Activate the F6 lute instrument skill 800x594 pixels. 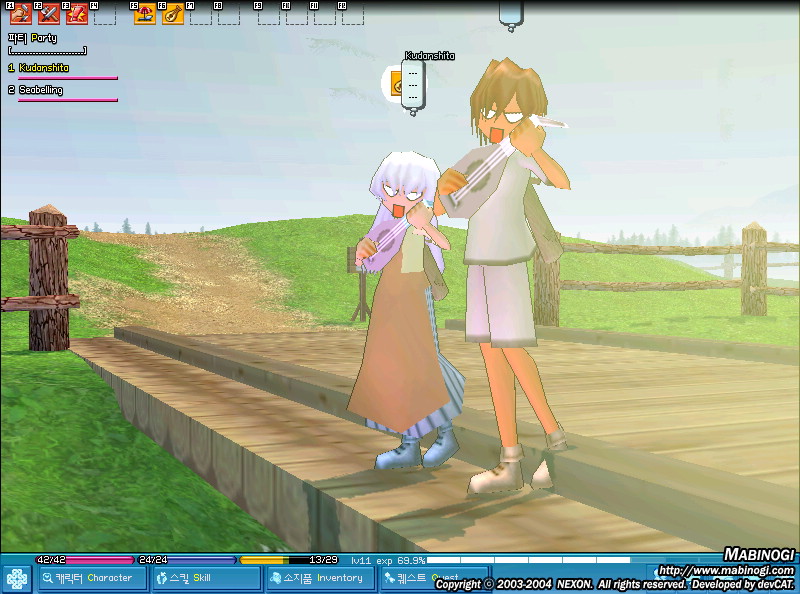pyautogui.click(x=173, y=14)
